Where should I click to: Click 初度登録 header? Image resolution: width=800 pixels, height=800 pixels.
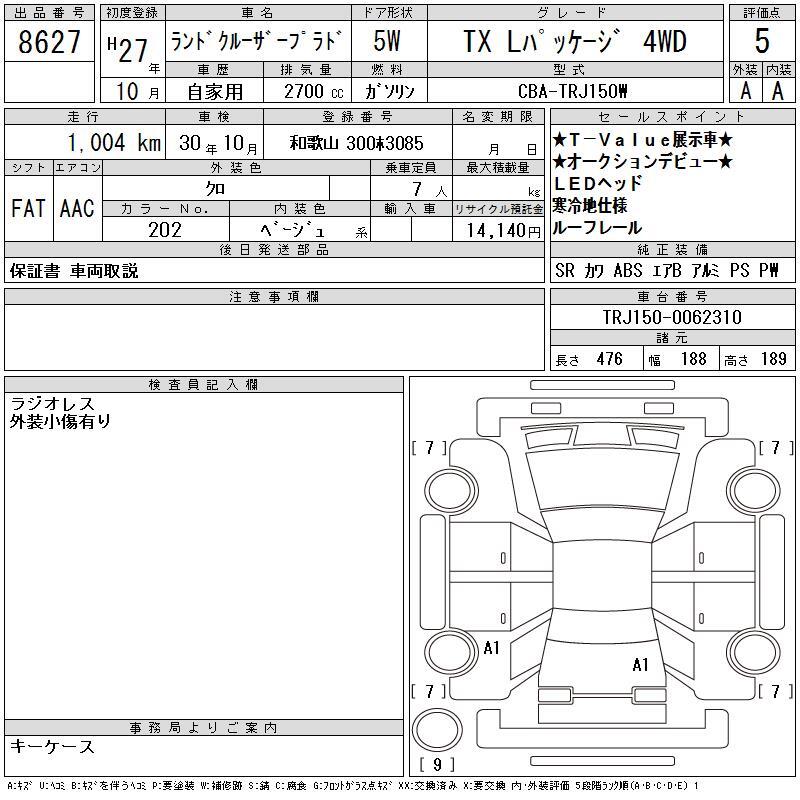point(132,13)
